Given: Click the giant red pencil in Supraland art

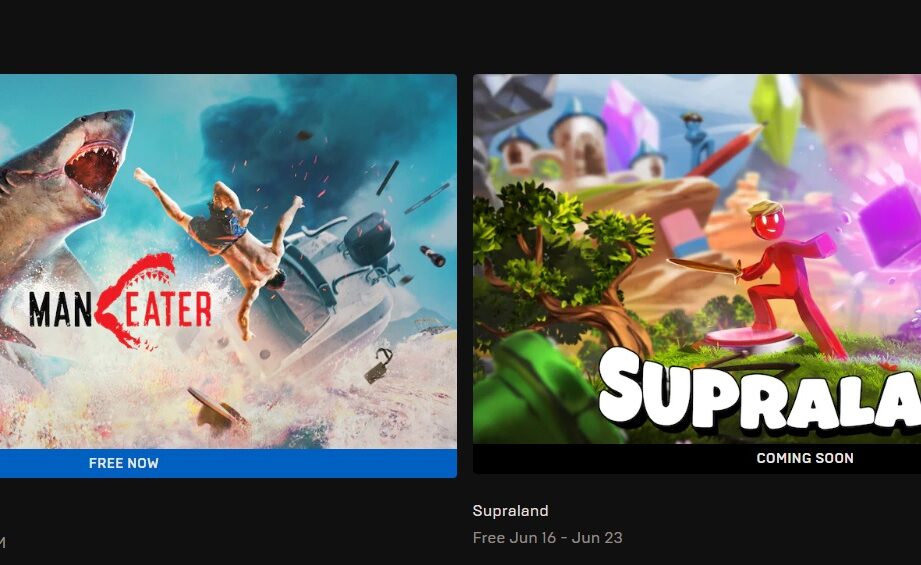Looking at the screenshot, I should tap(726, 150).
